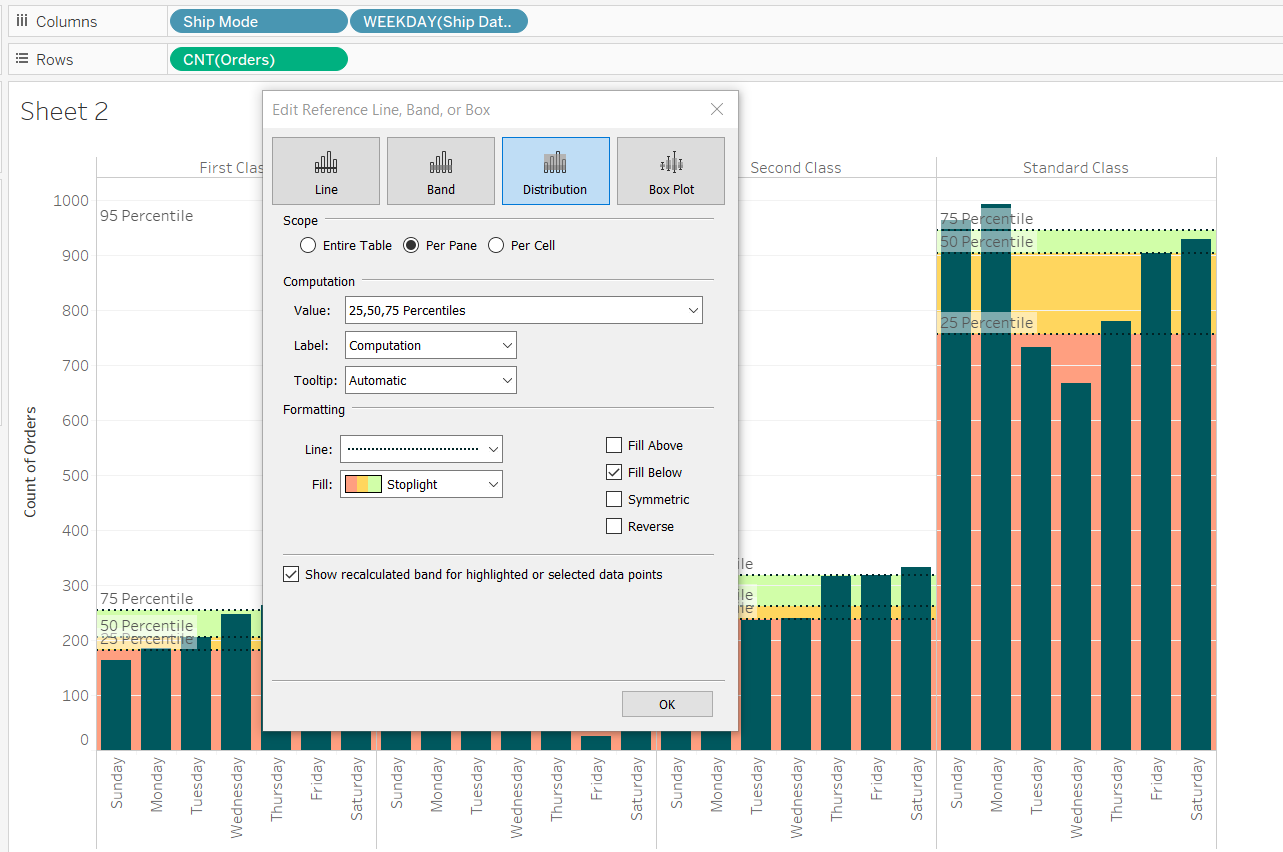The image size is (1283, 852).
Task: Open the Label Computation dropdown
Action: click(x=431, y=345)
